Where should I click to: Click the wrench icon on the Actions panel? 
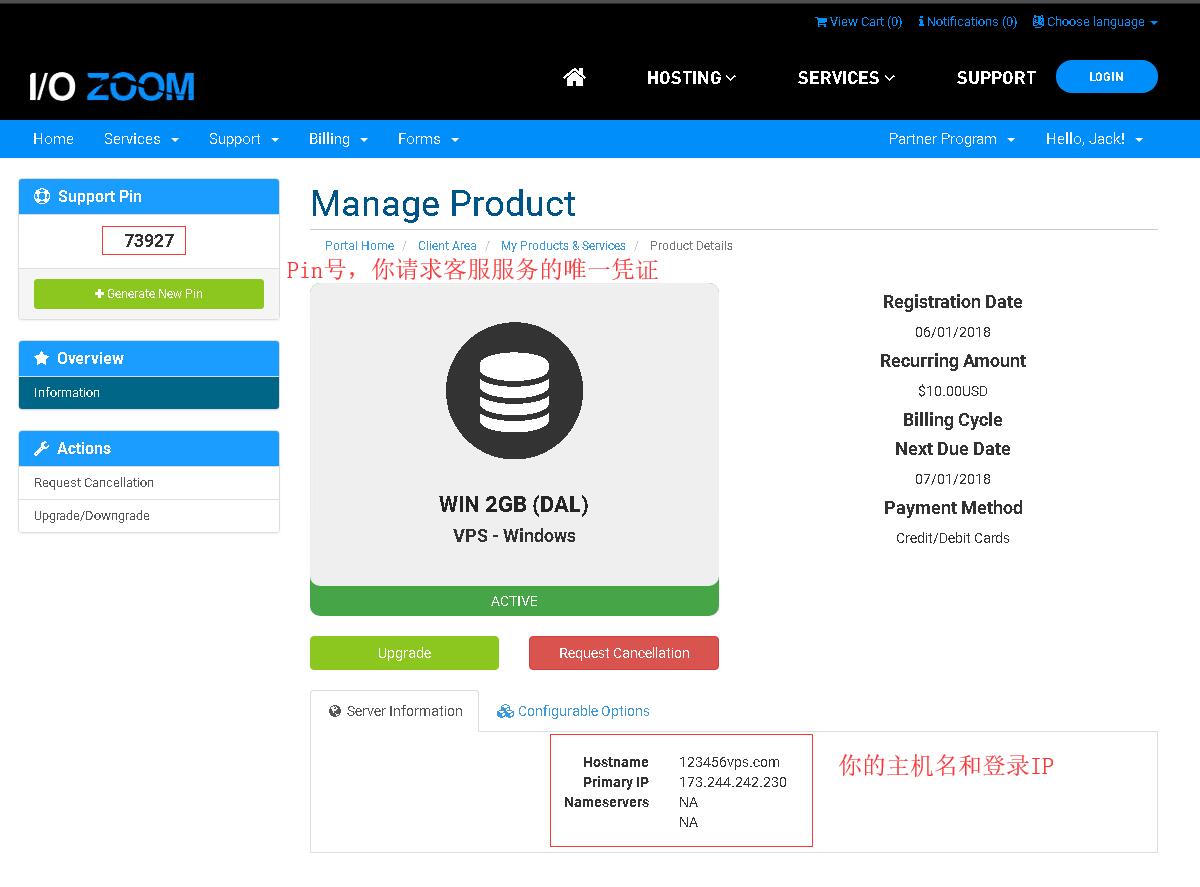[x=40, y=448]
